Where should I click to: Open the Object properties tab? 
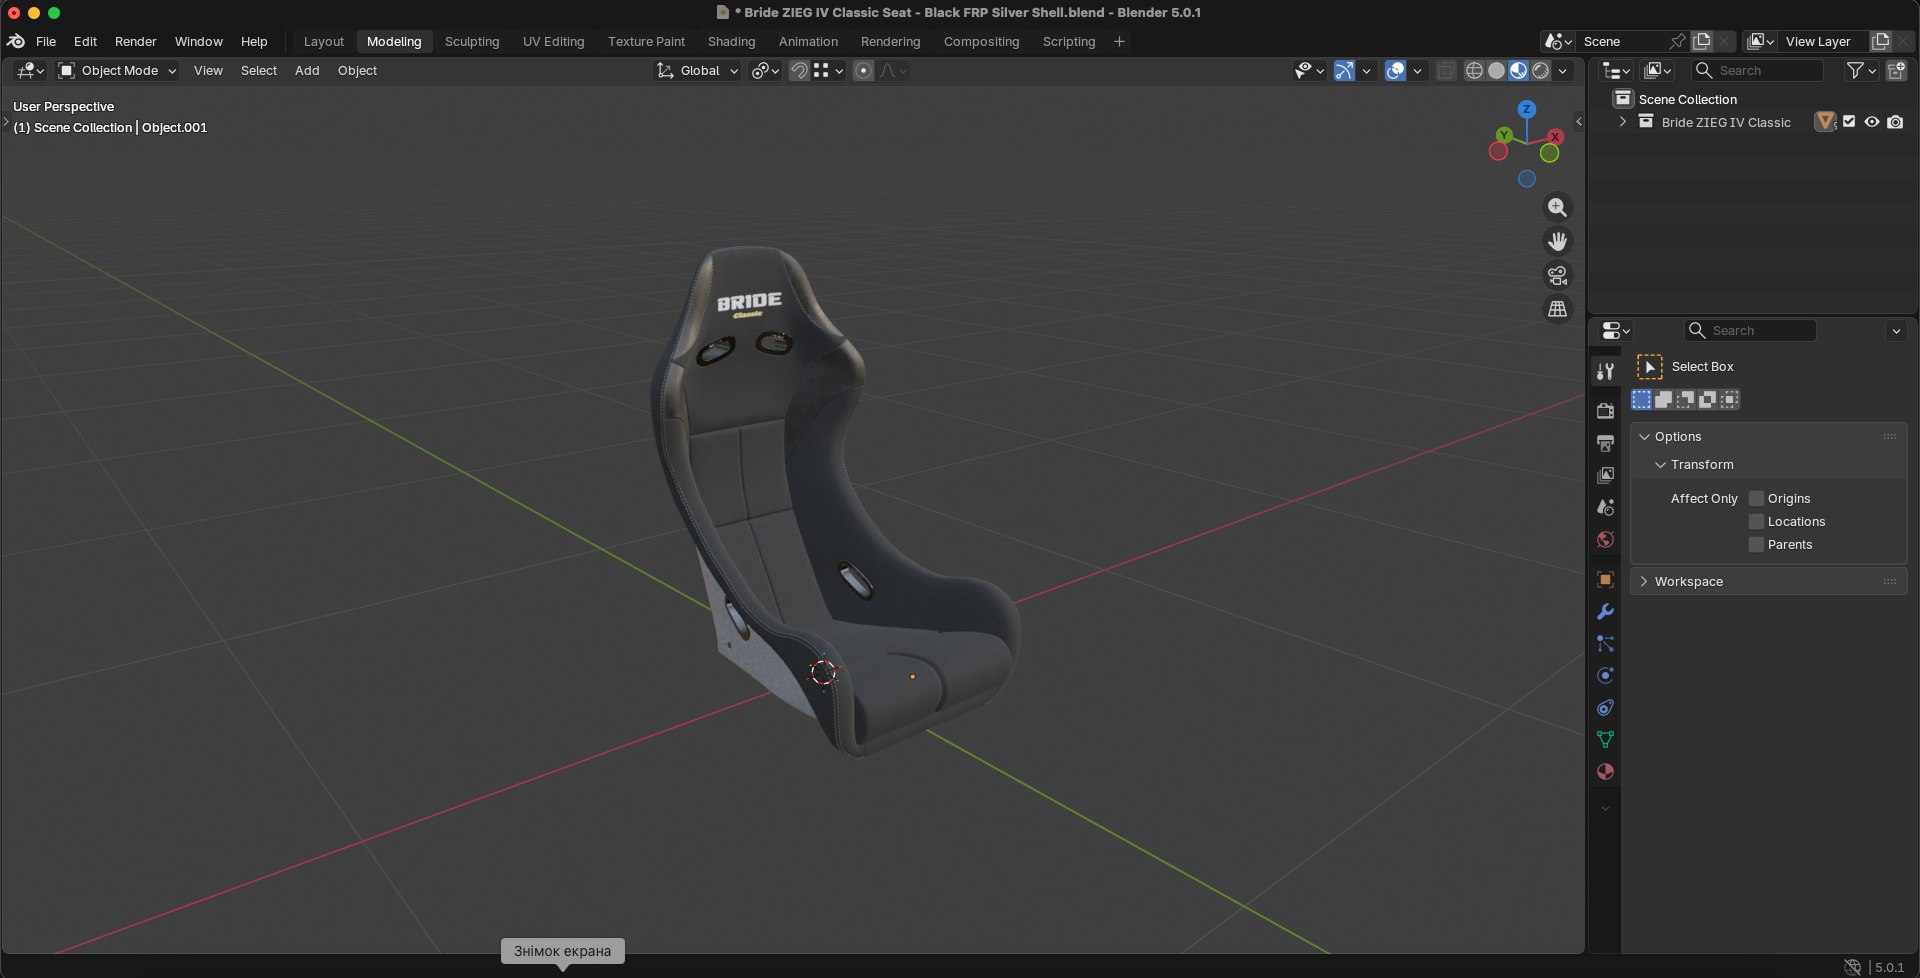coord(1605,579)
